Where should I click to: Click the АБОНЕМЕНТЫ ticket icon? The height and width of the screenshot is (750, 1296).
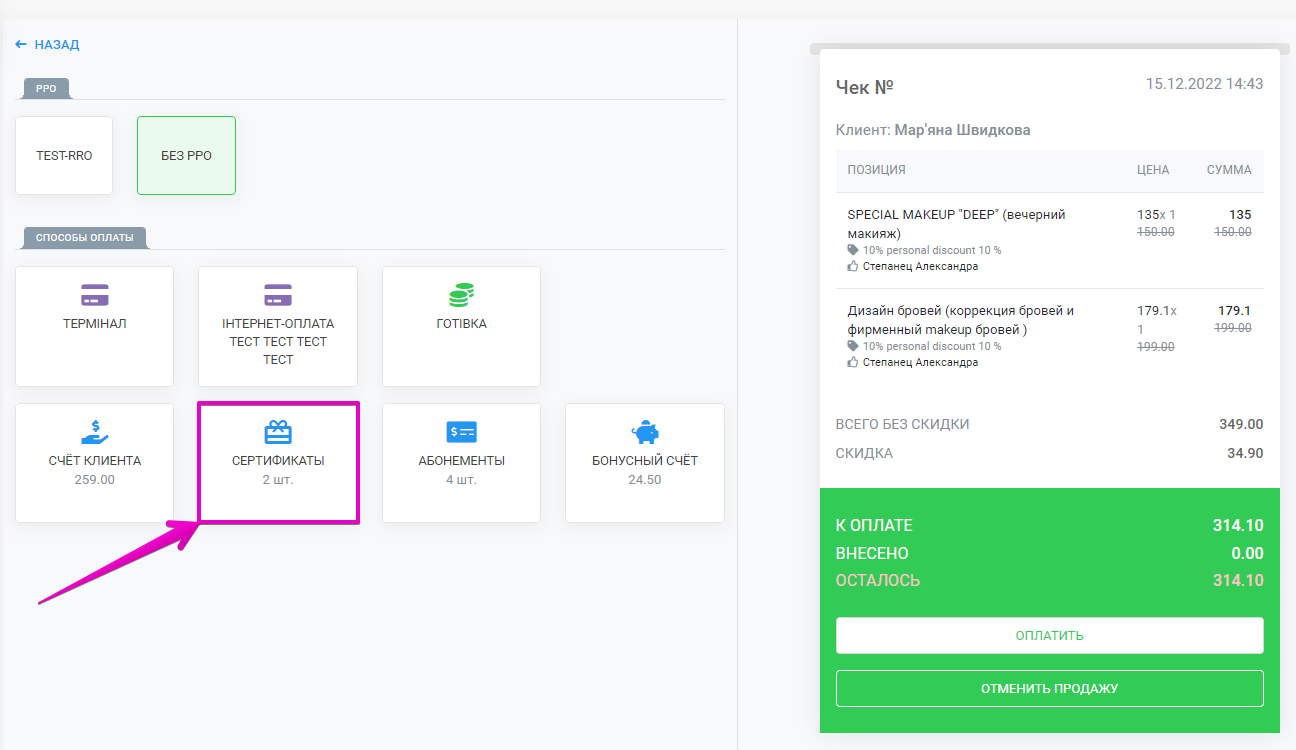(x=461, y=432)
